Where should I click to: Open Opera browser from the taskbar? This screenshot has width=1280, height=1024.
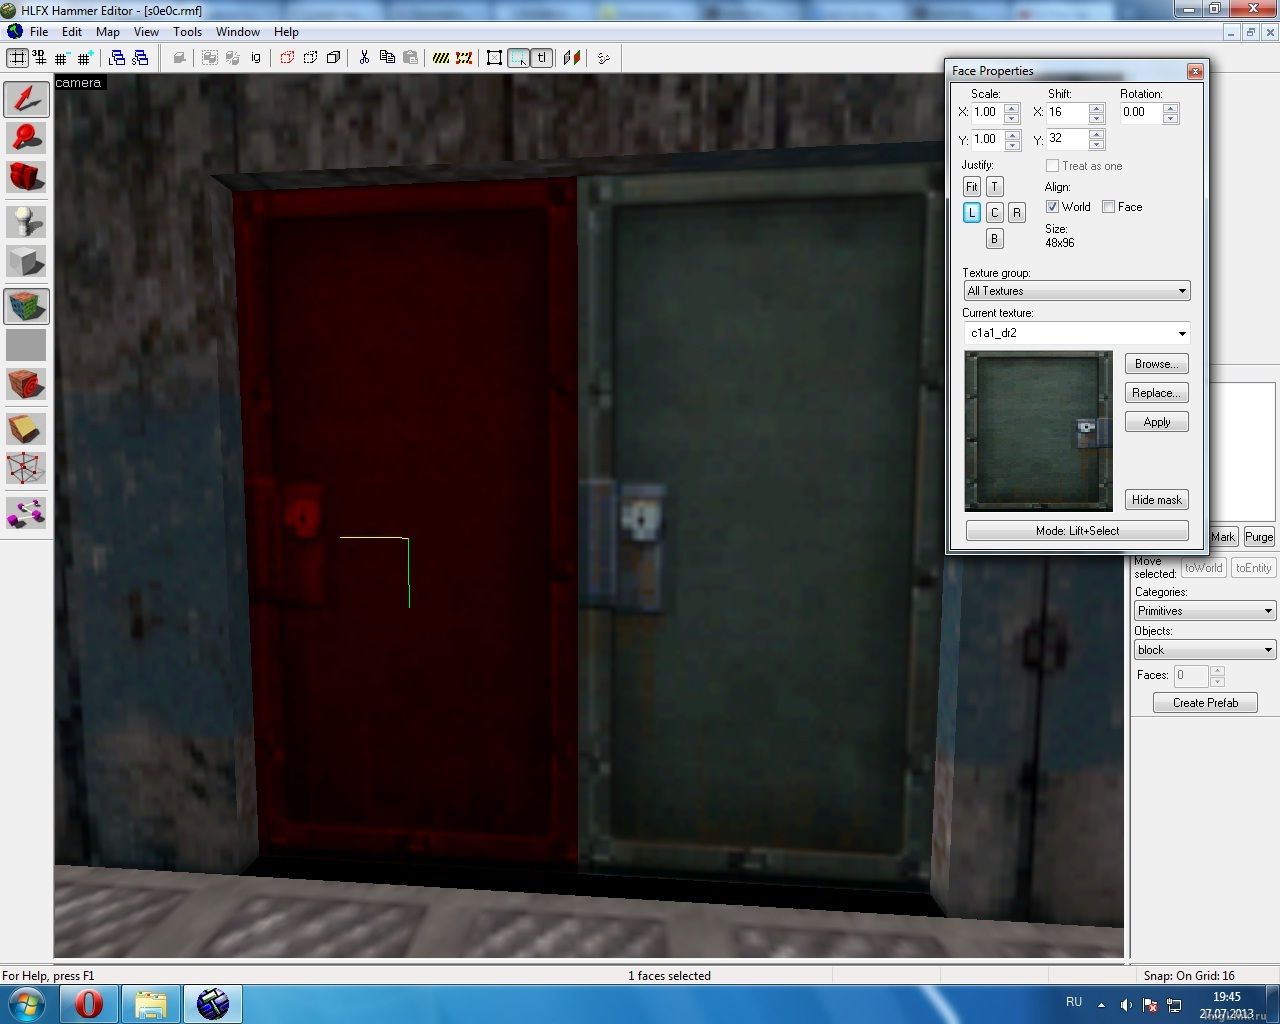(x=89, y=1003)
